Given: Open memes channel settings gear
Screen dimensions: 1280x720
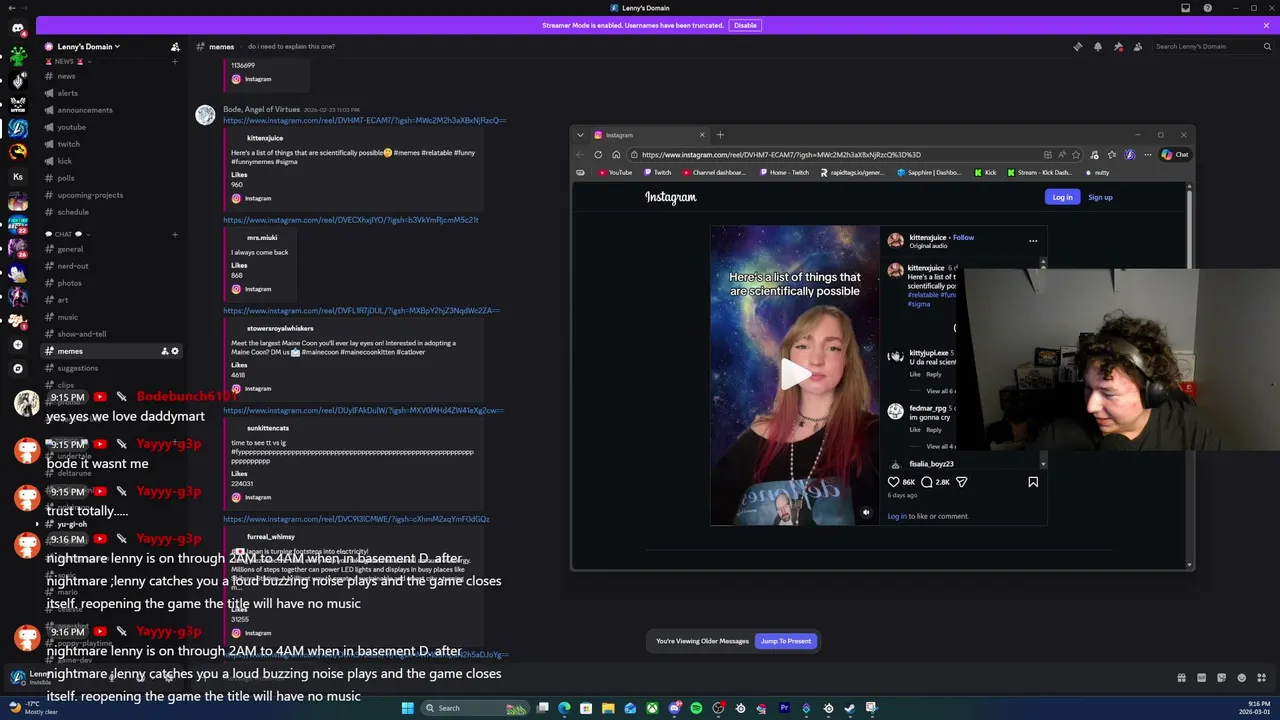Looking at the screenshot, I should pos(175,351).
